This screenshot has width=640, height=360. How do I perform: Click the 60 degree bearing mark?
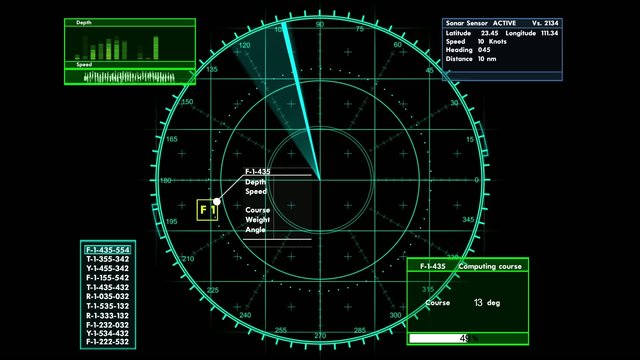[398, 45]
